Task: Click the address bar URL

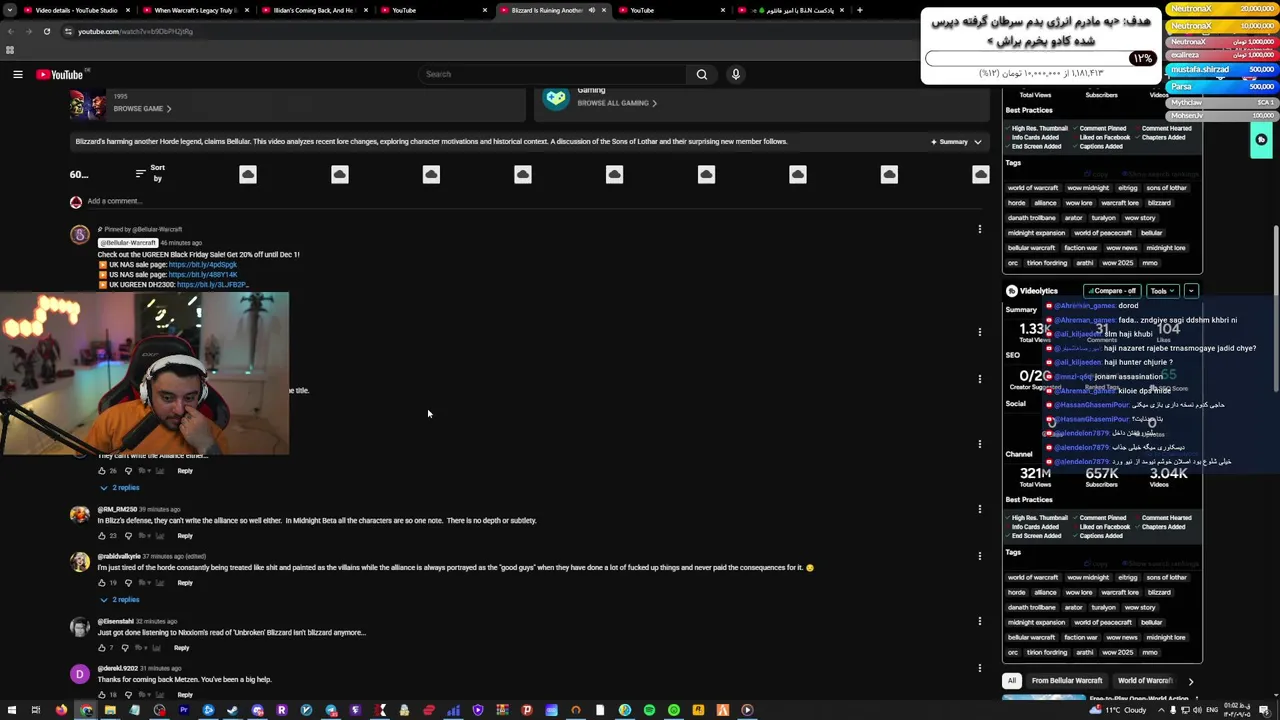Action: click(135, 31)
